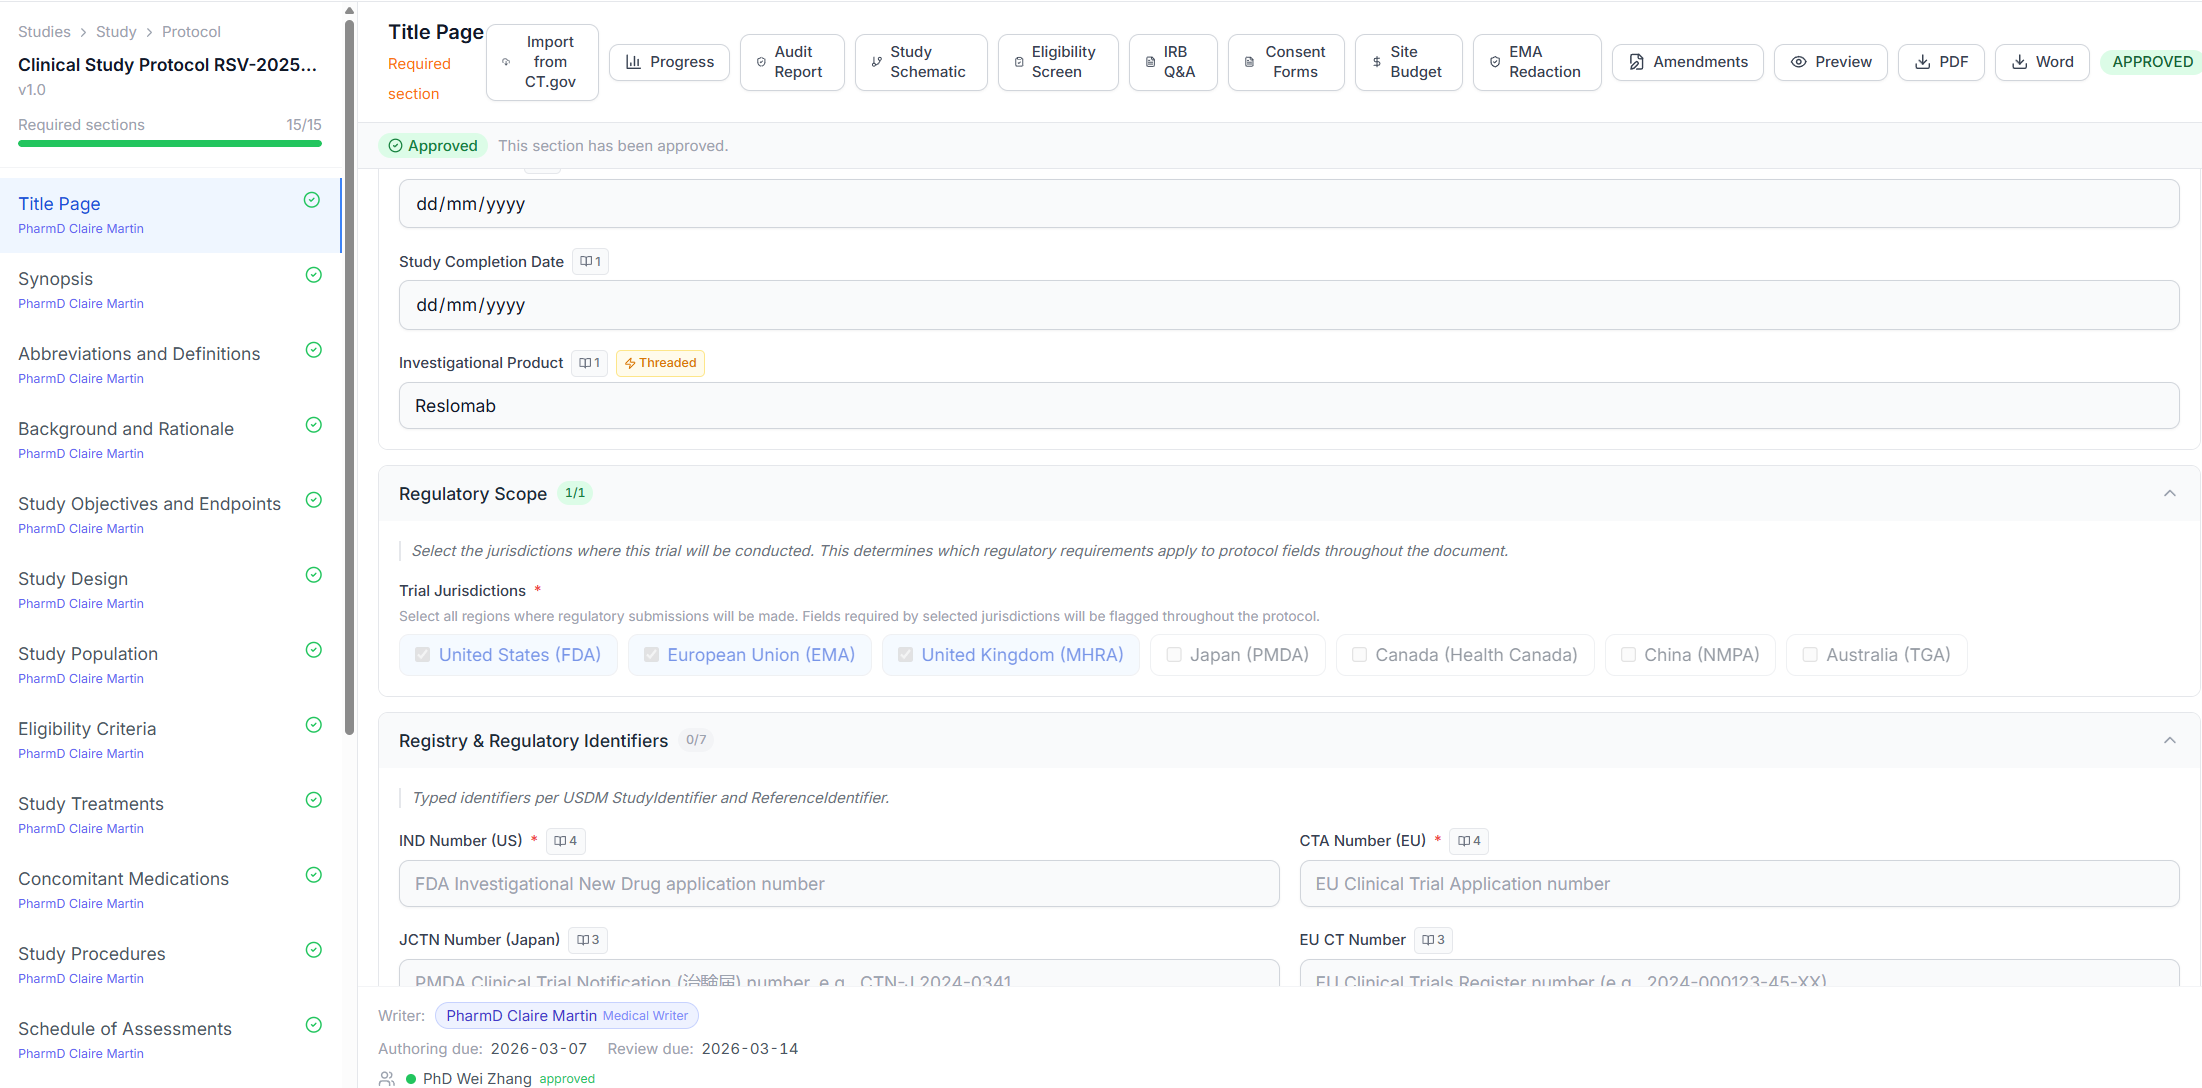Click the Investigational Product field Reslomab
Screen dimensions: 2202x1088
point(1288,406)
